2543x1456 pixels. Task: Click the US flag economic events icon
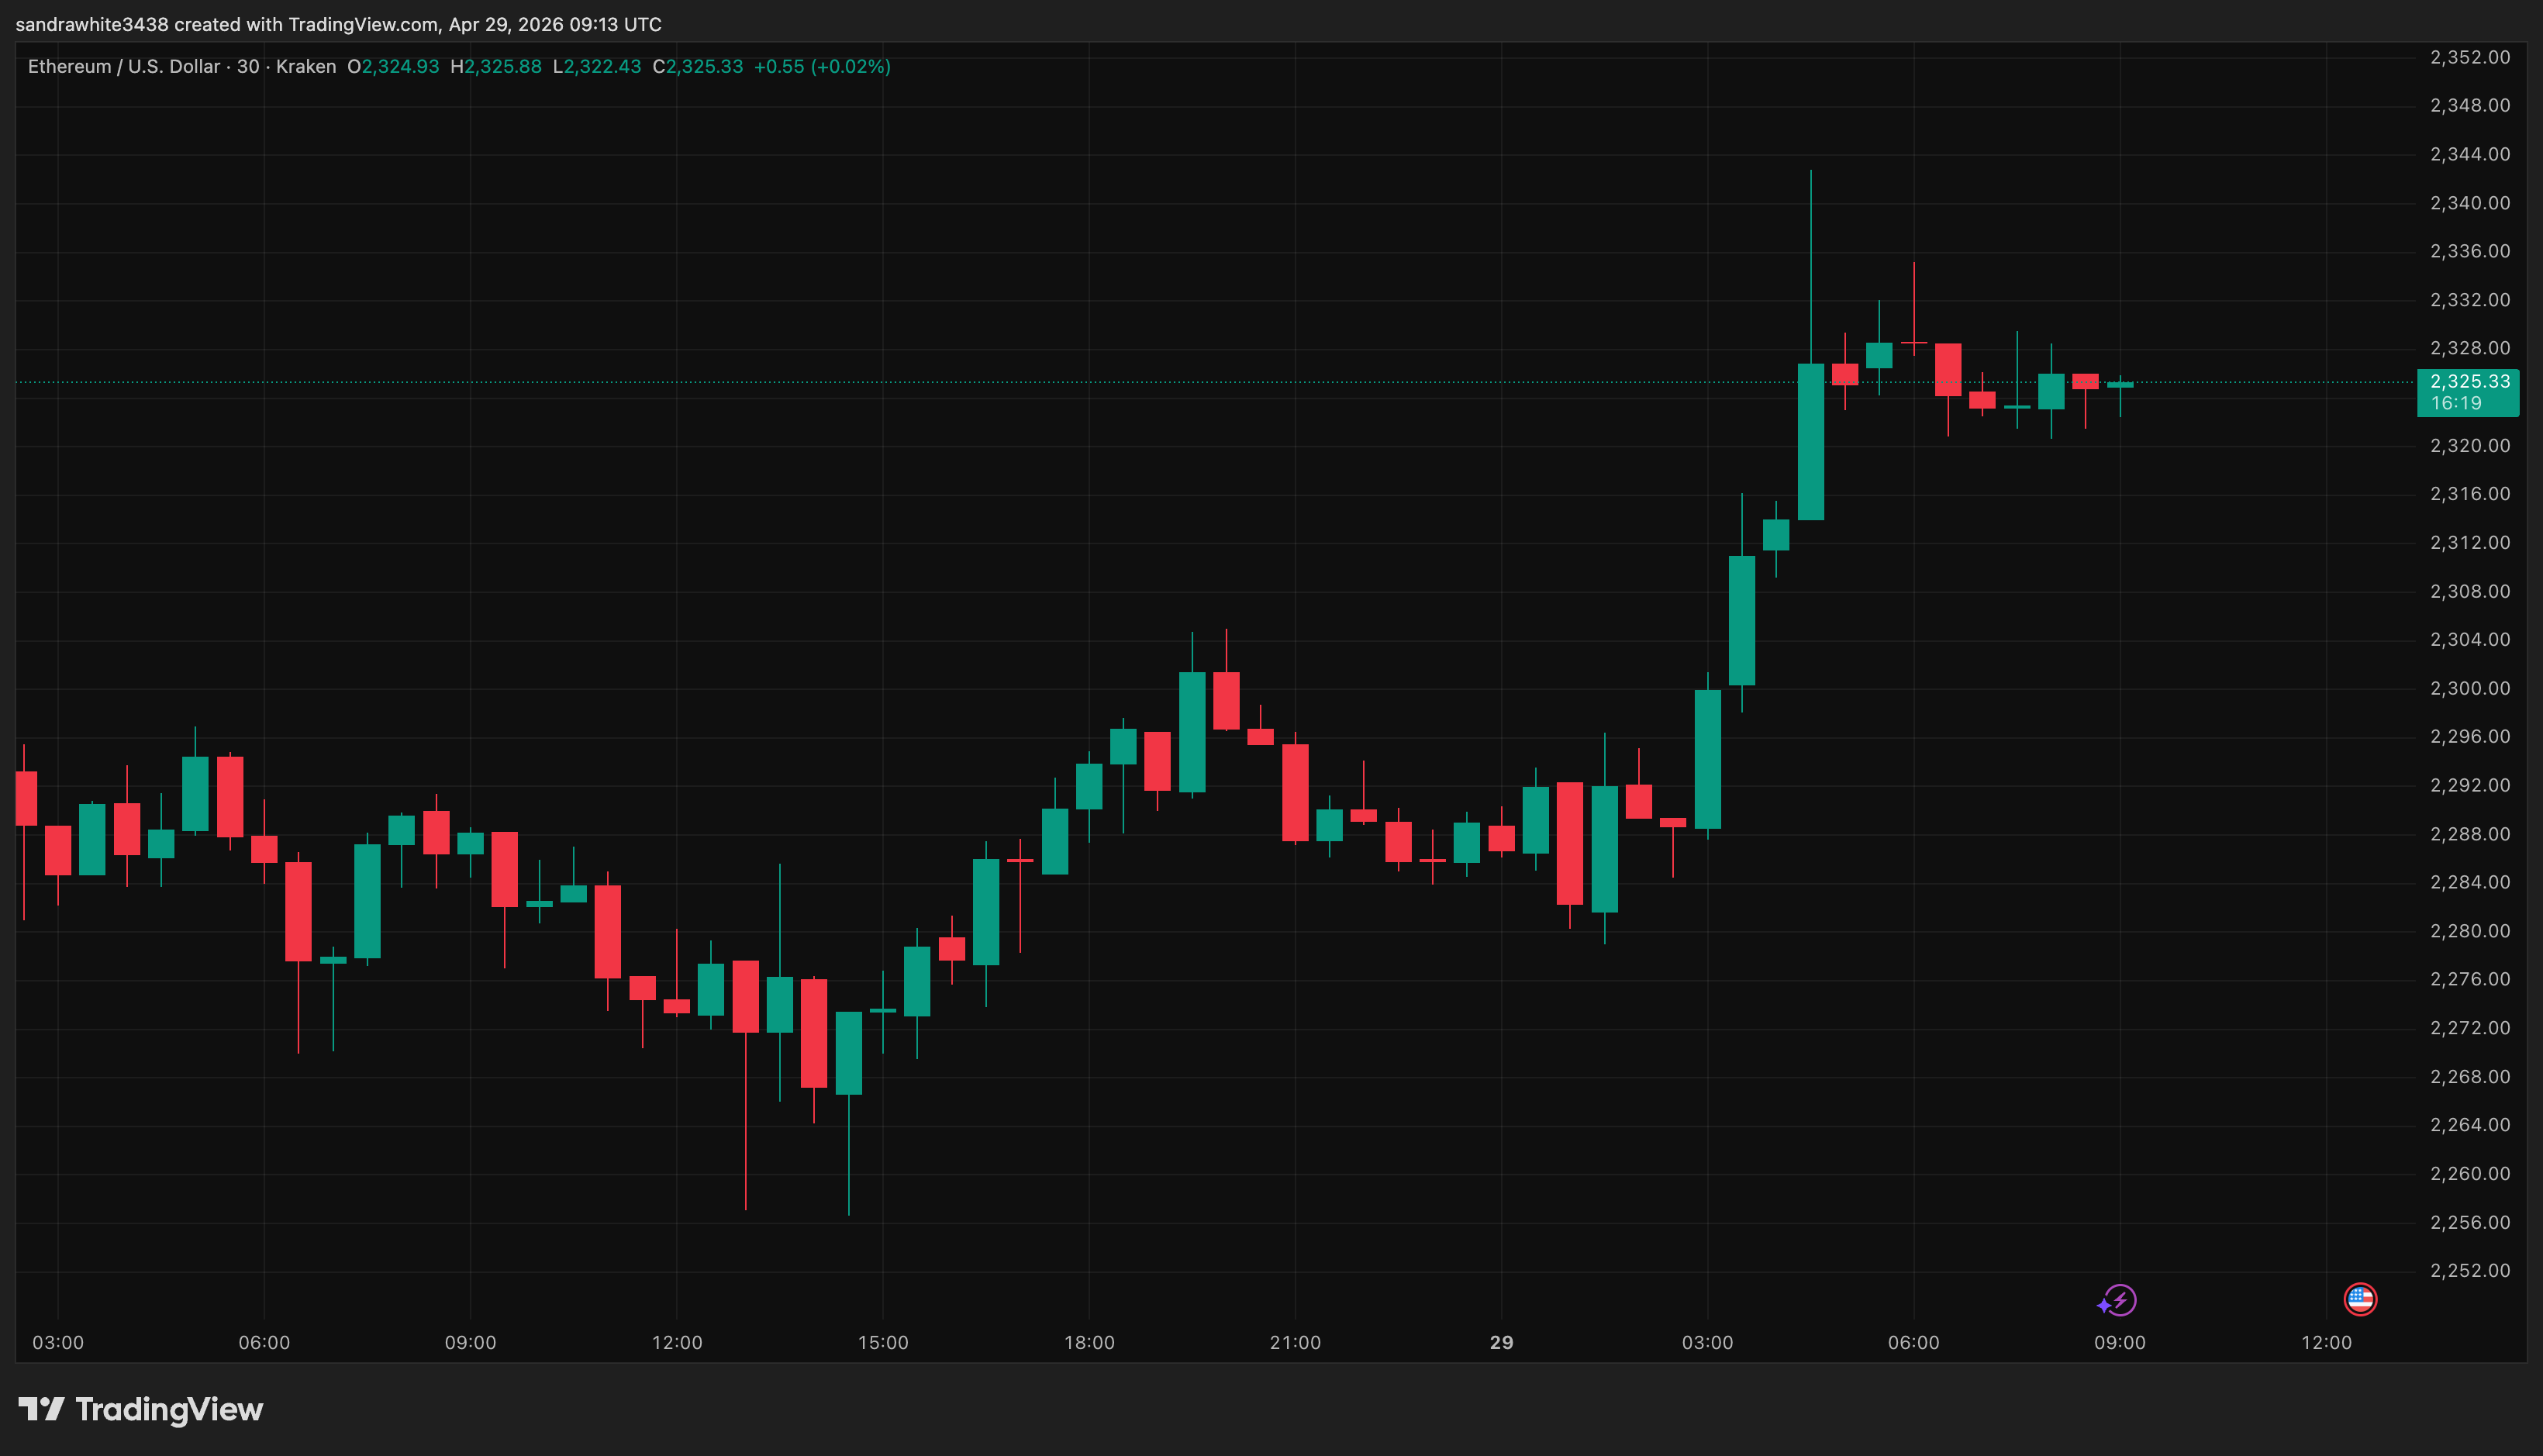pos(2361,1300)
